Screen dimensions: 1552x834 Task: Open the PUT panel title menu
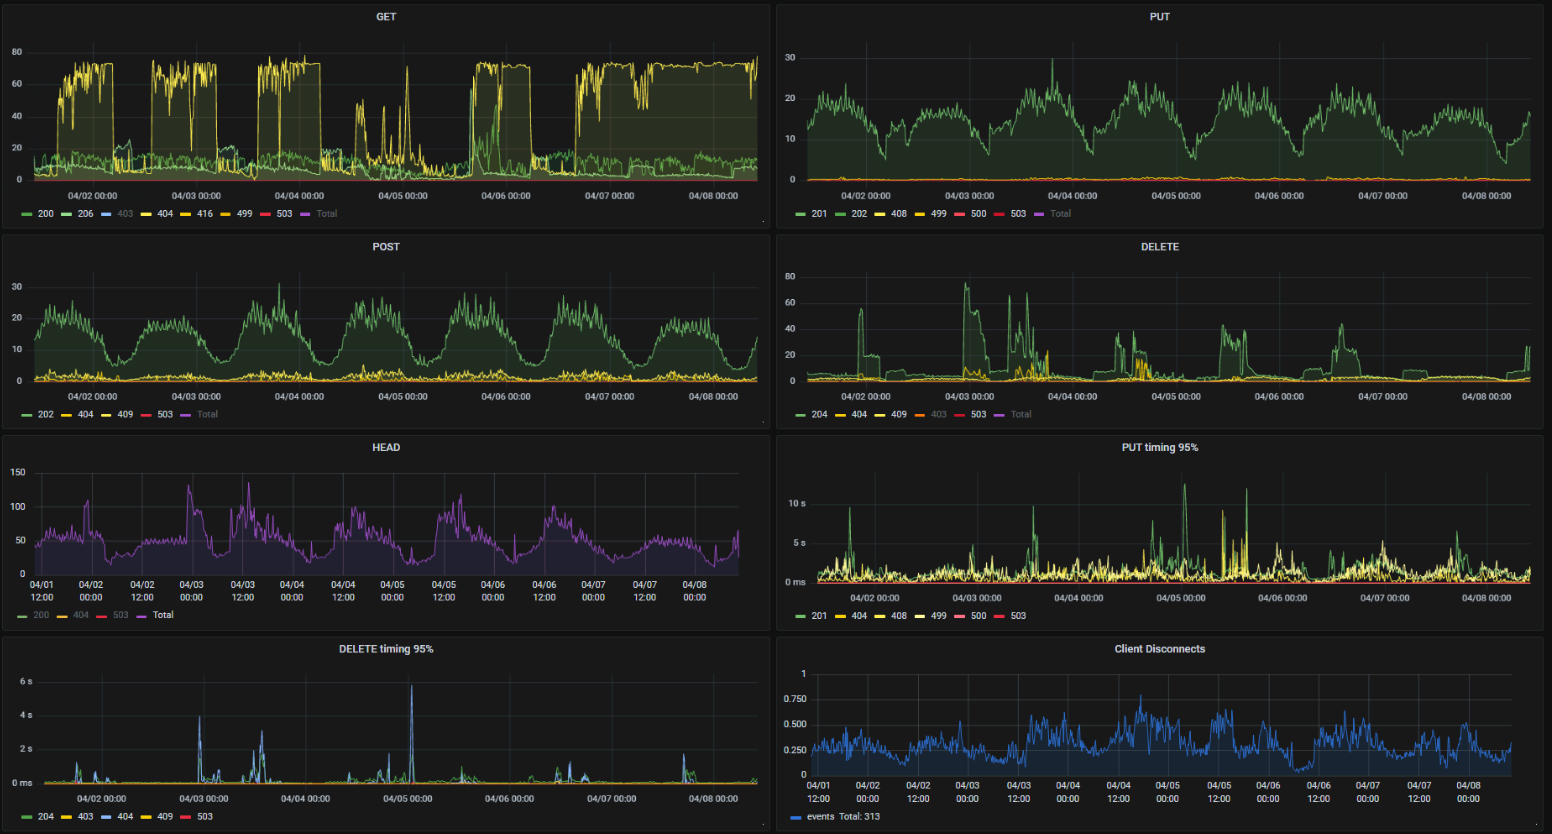(1160, 17)
